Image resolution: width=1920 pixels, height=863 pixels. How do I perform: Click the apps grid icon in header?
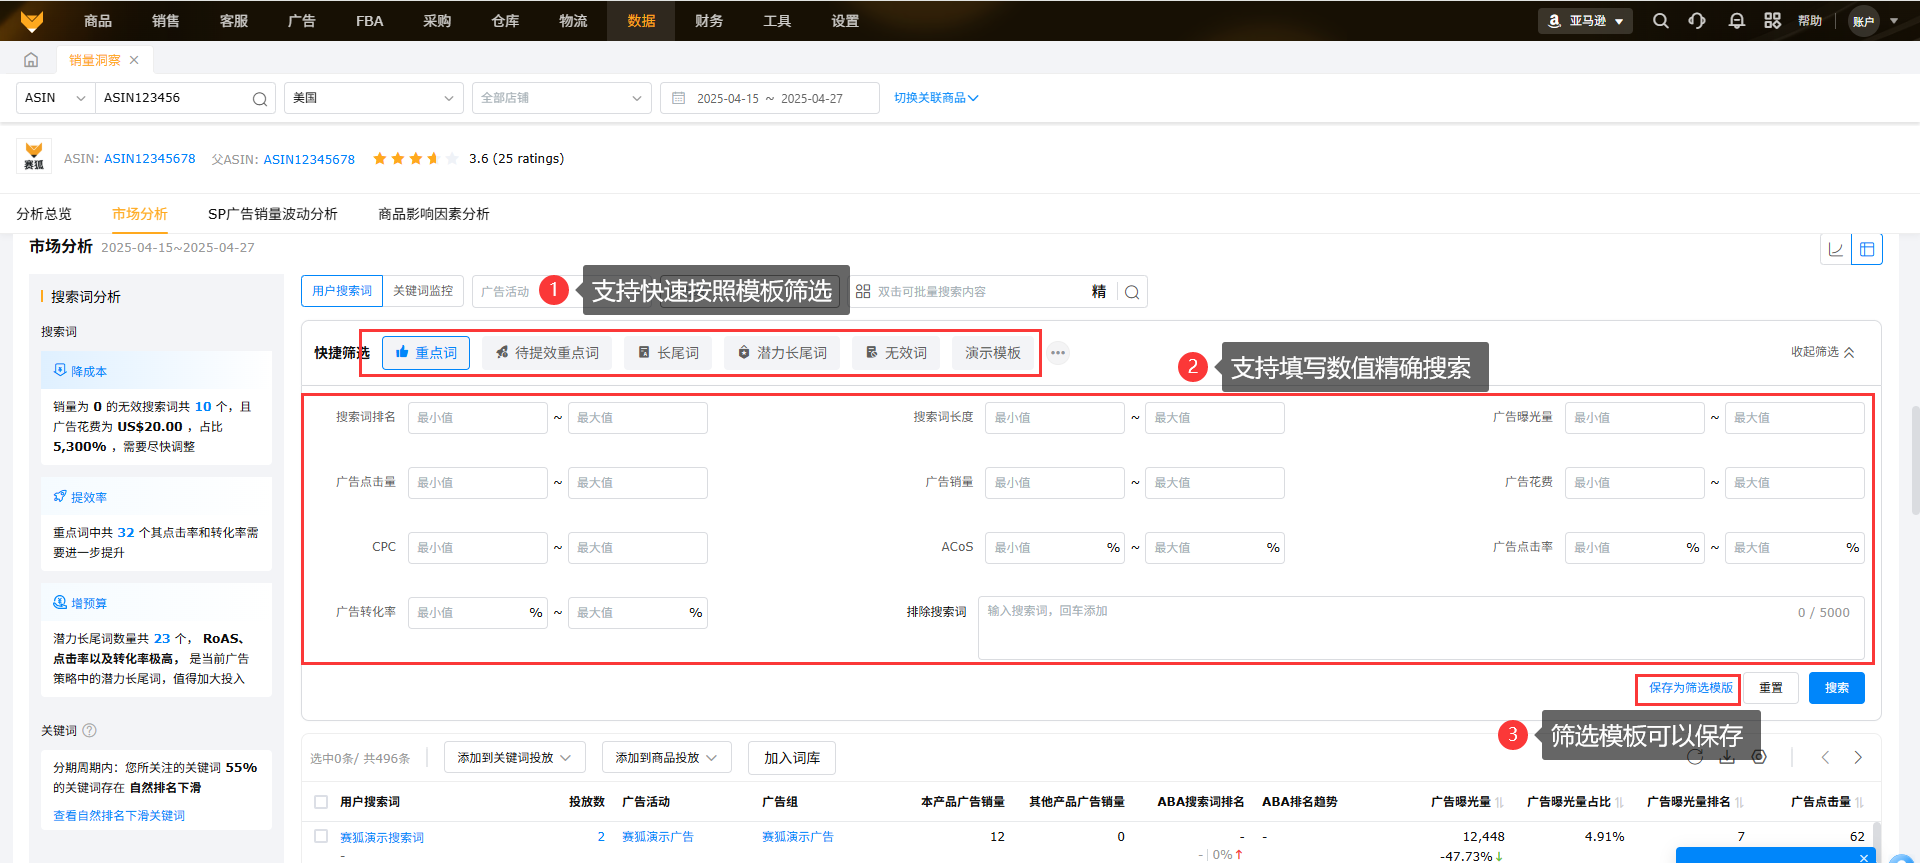(x=1772, y=21)
